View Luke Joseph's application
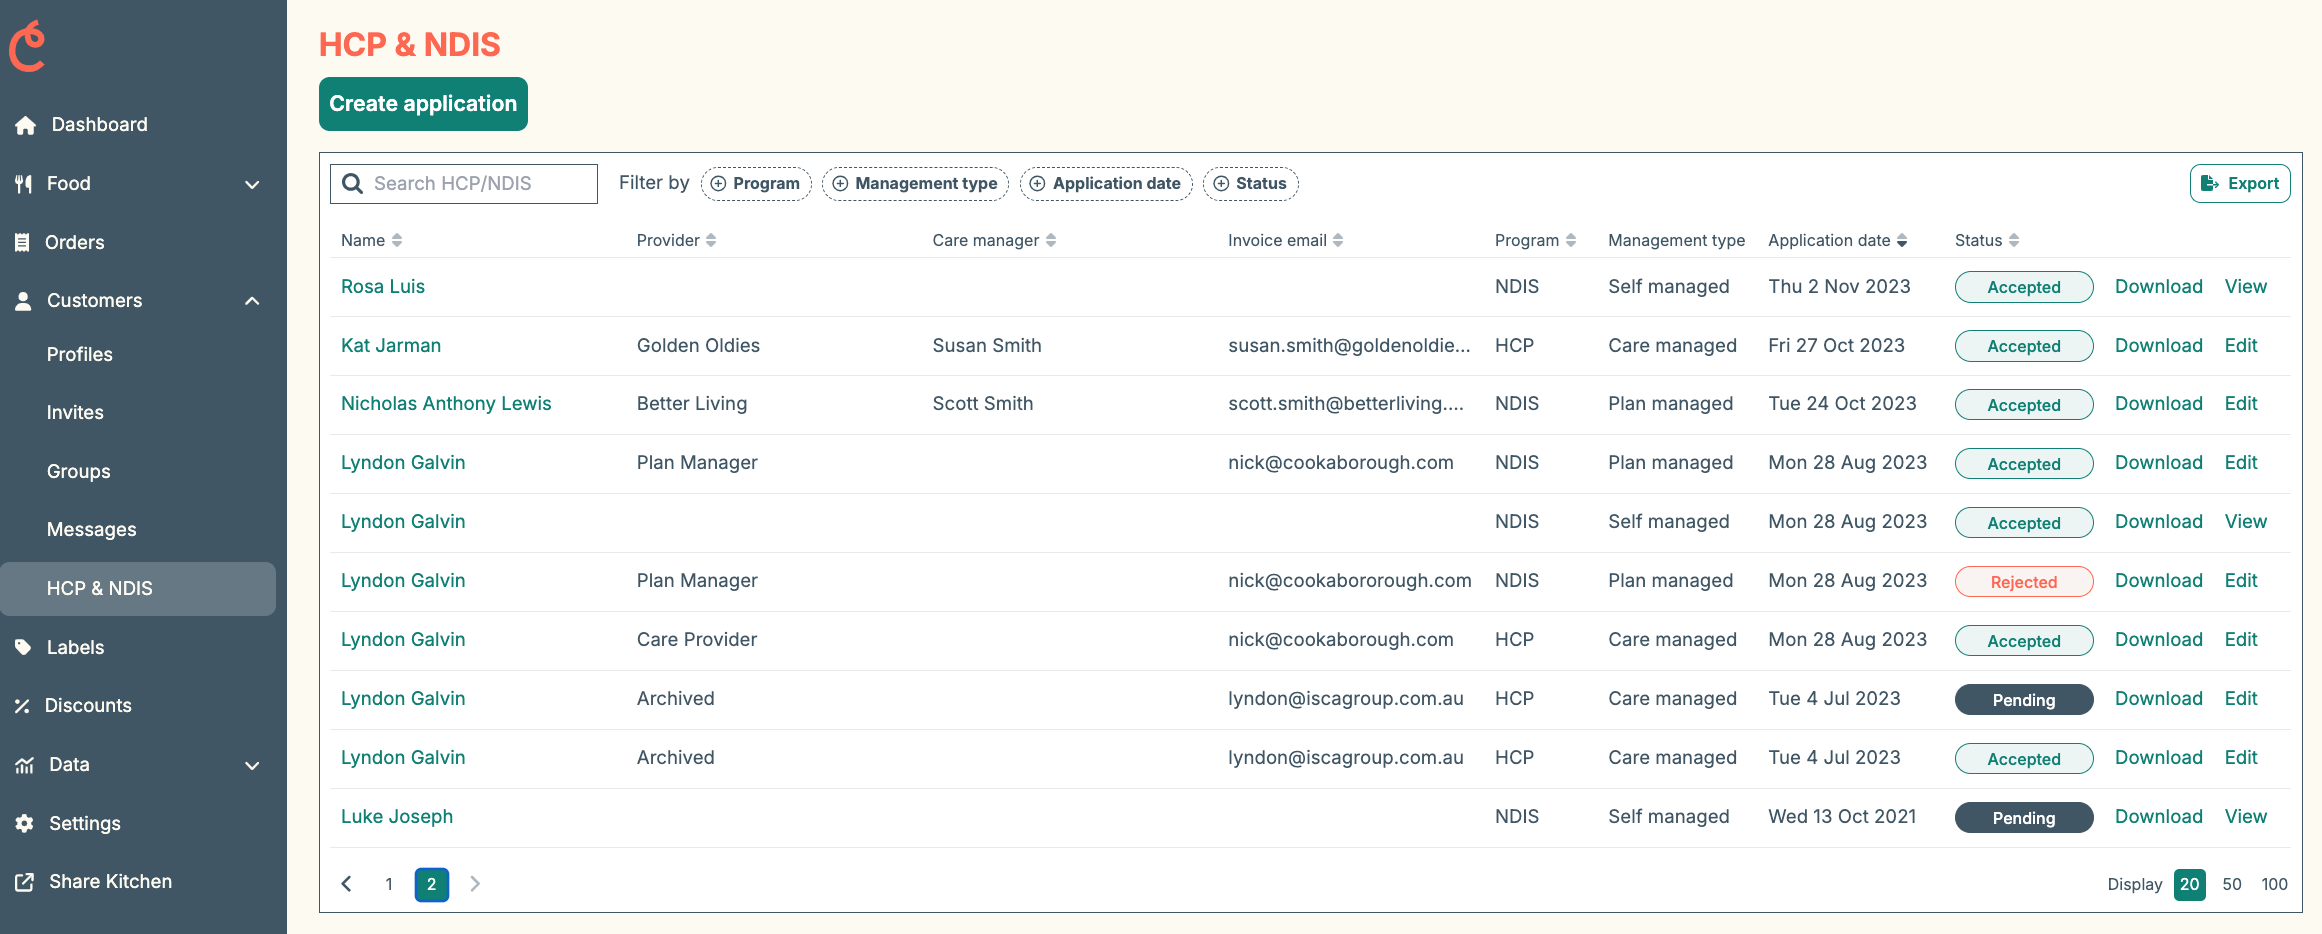The height and width of the screenshot is (934, 2322). point(2246,817)
